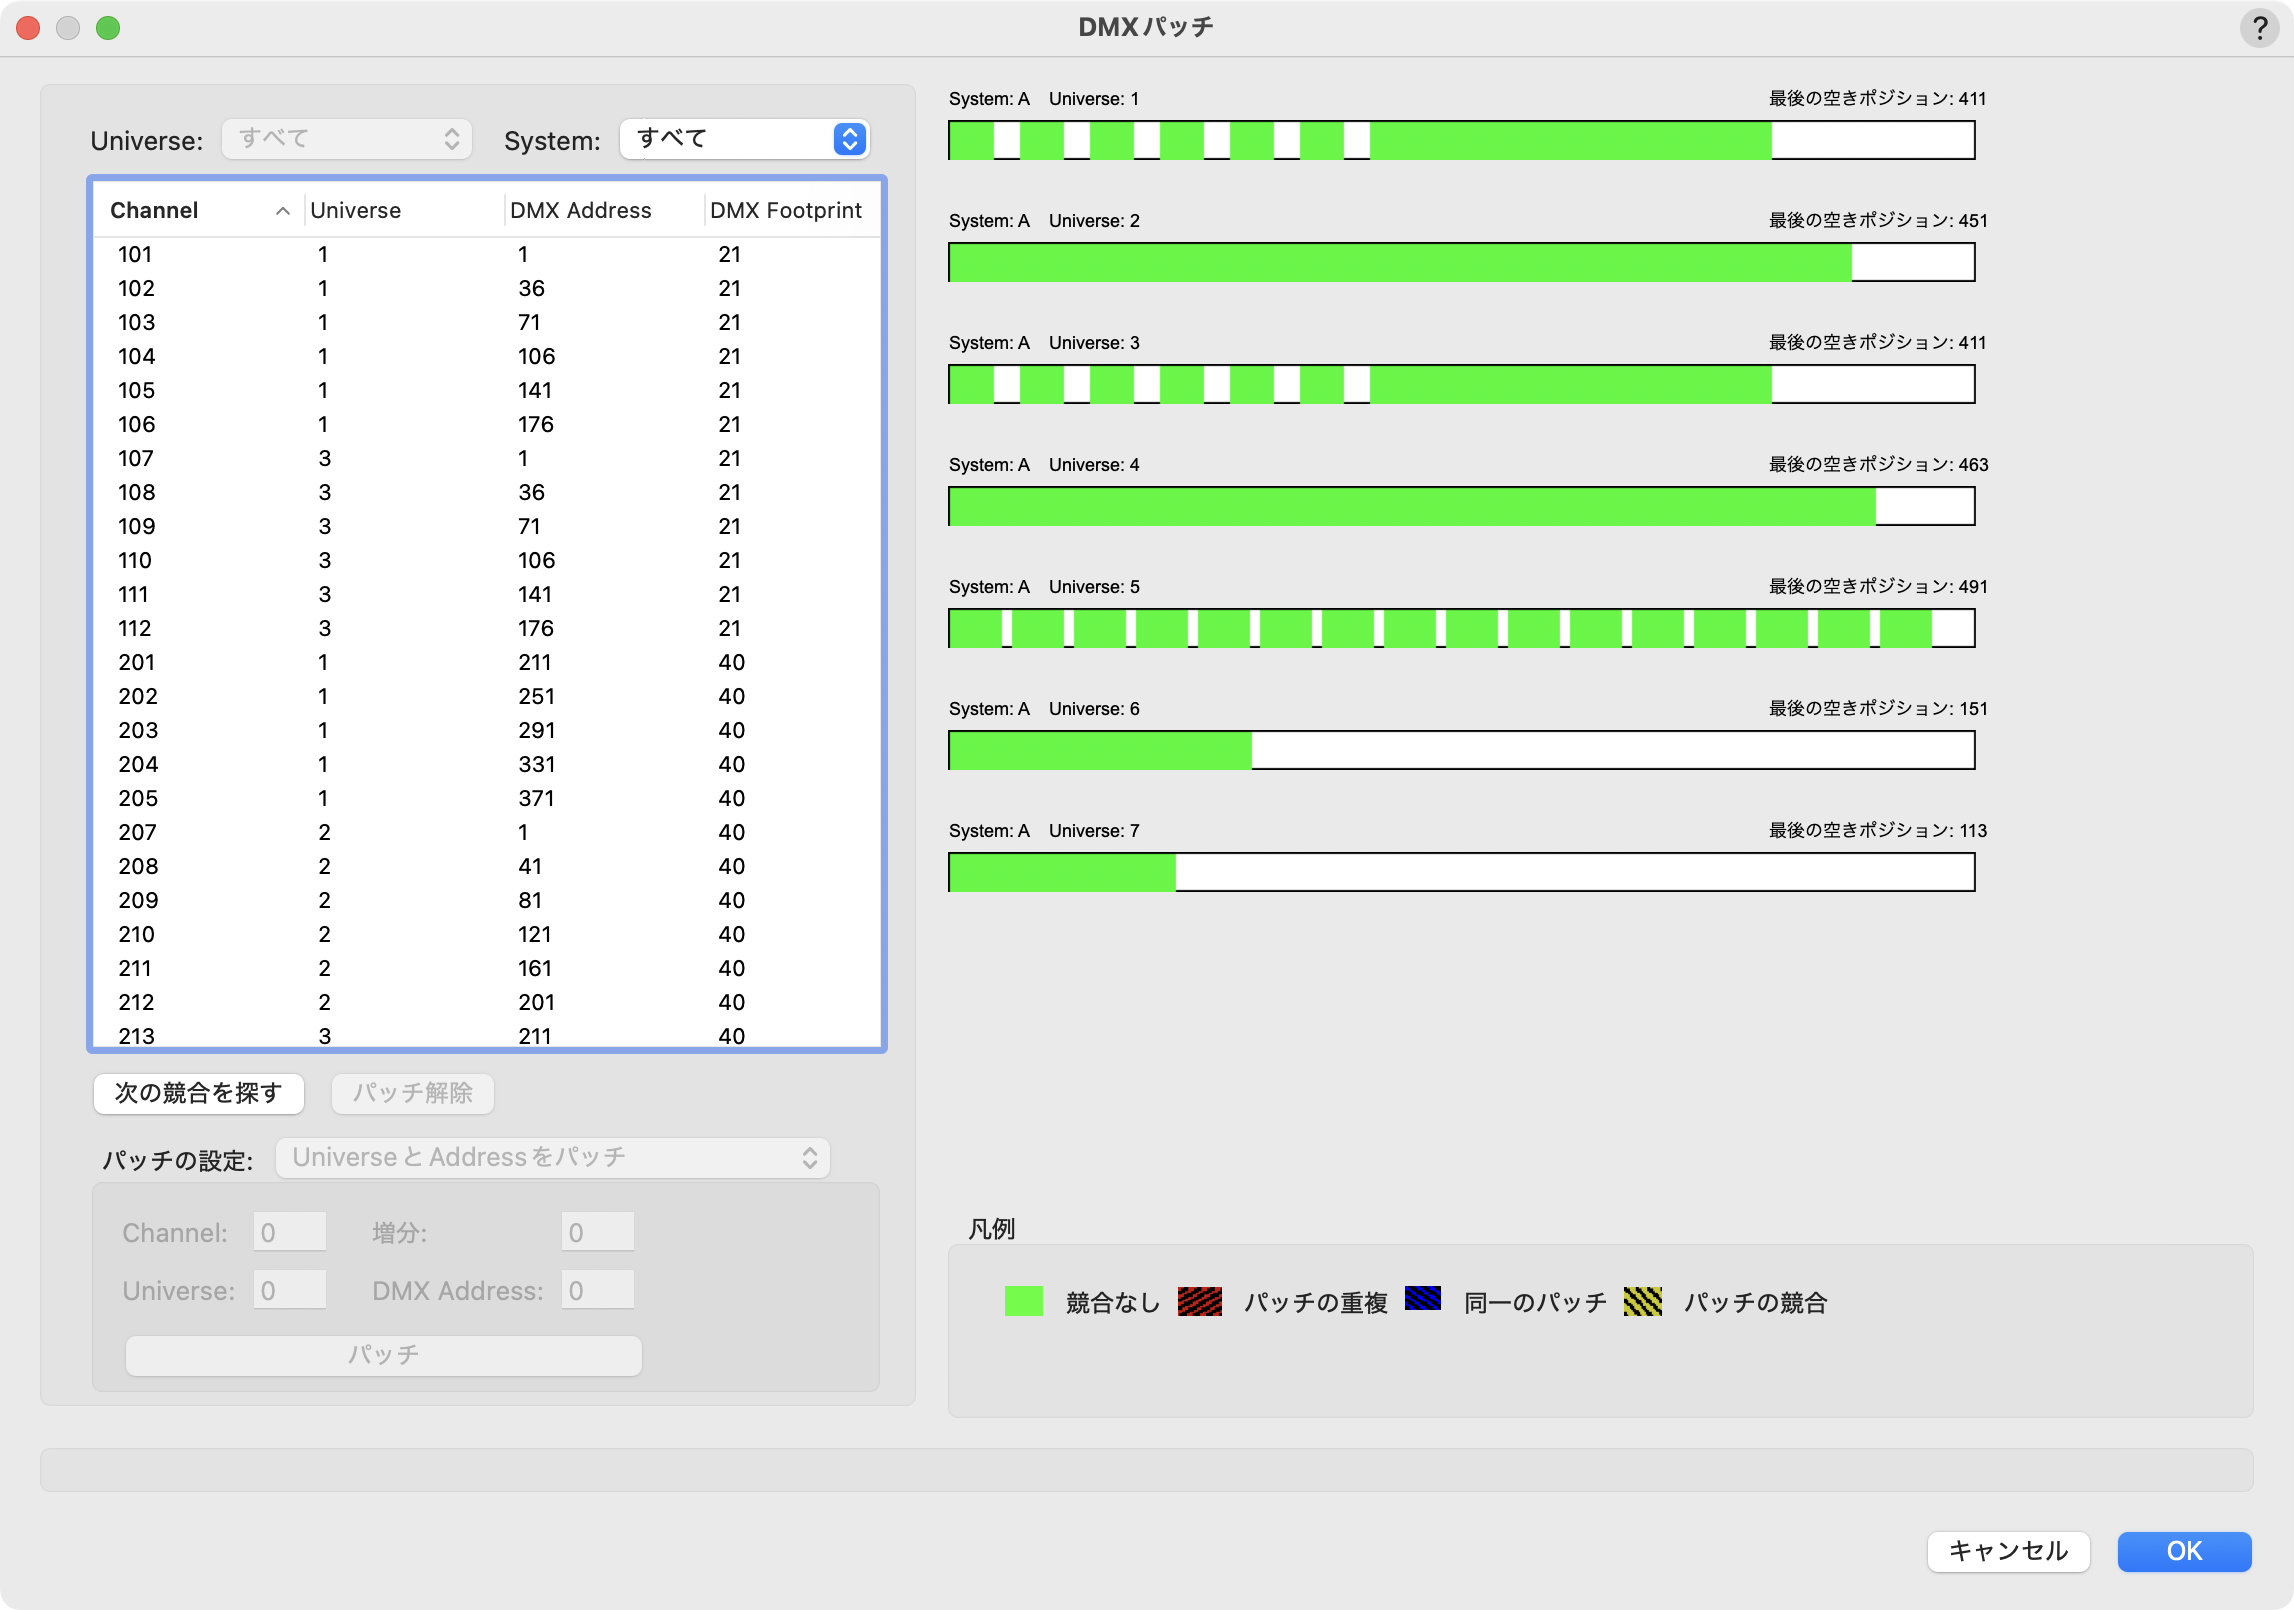Viewport: 2294px width, 1610px height.
Task: Open the System dropdown menu
Action: click(744, 139)
